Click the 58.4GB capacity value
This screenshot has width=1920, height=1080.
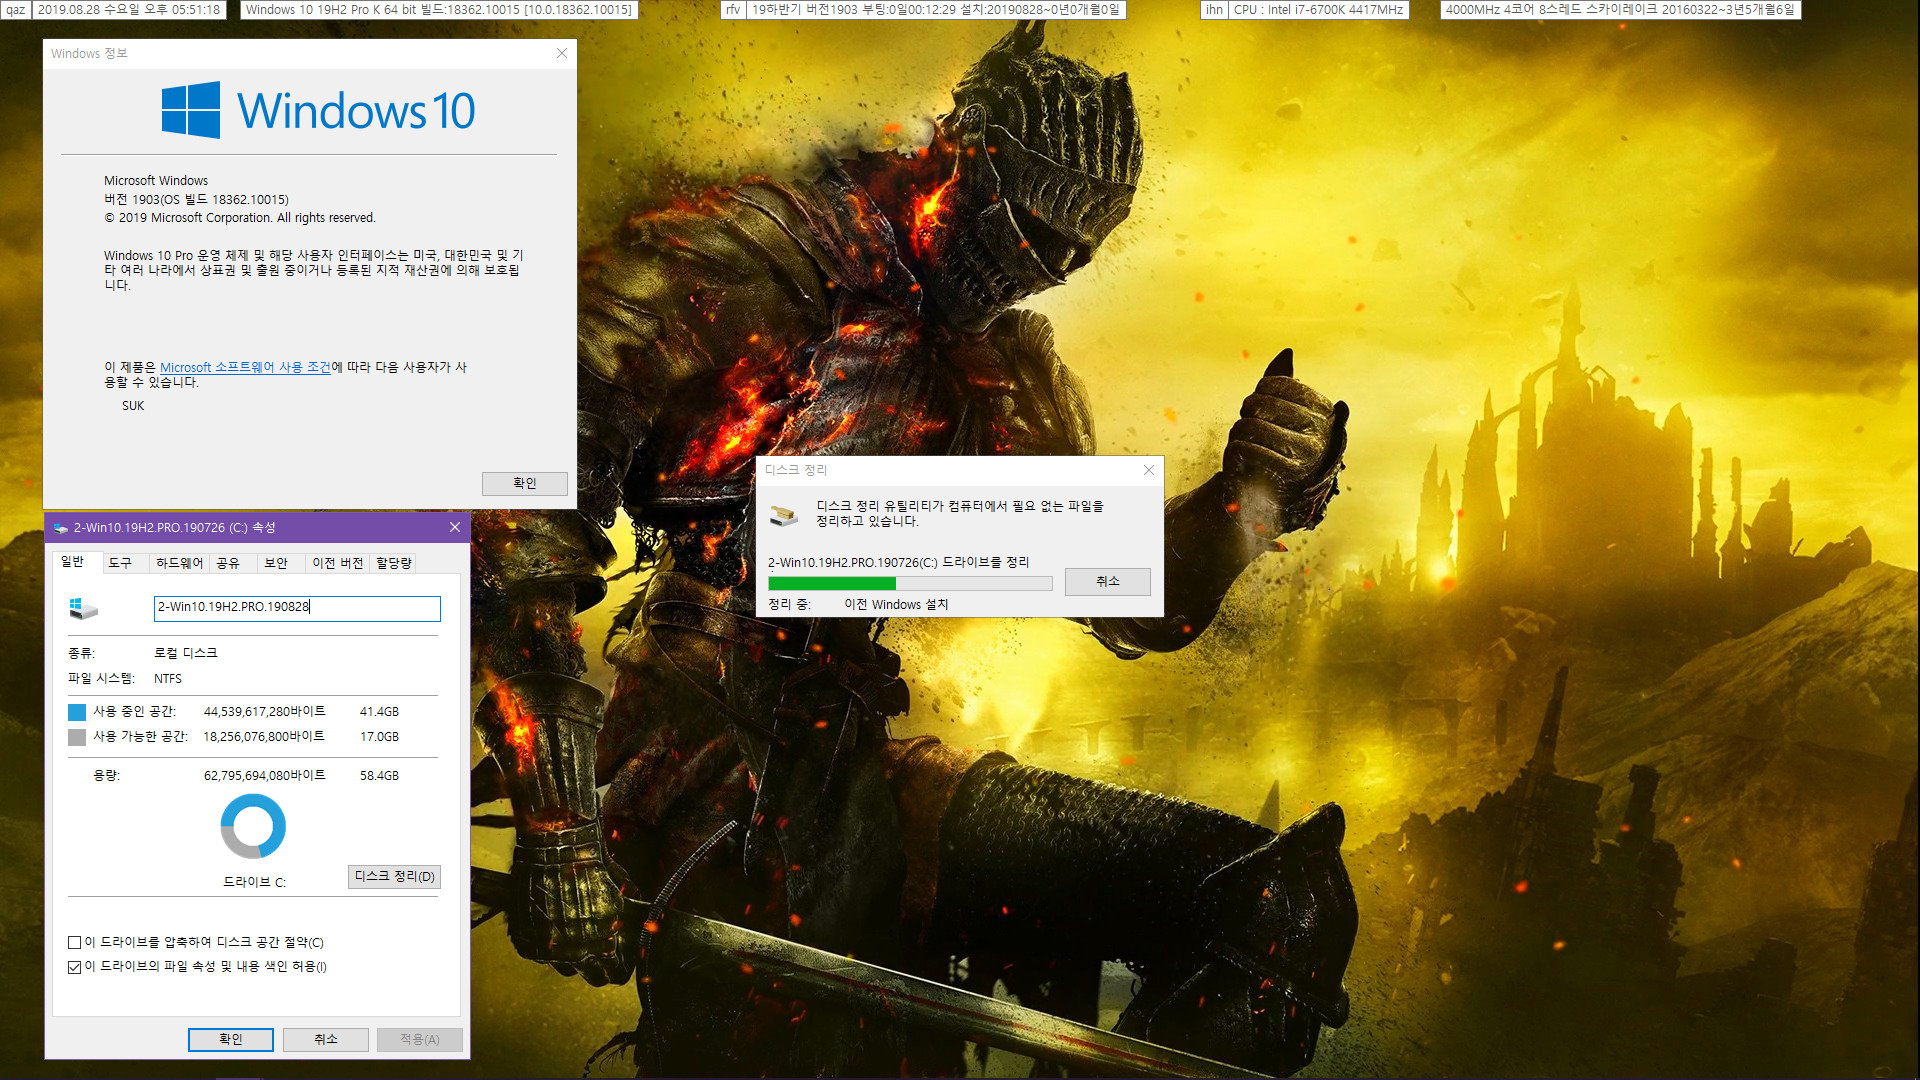[379, 776]
